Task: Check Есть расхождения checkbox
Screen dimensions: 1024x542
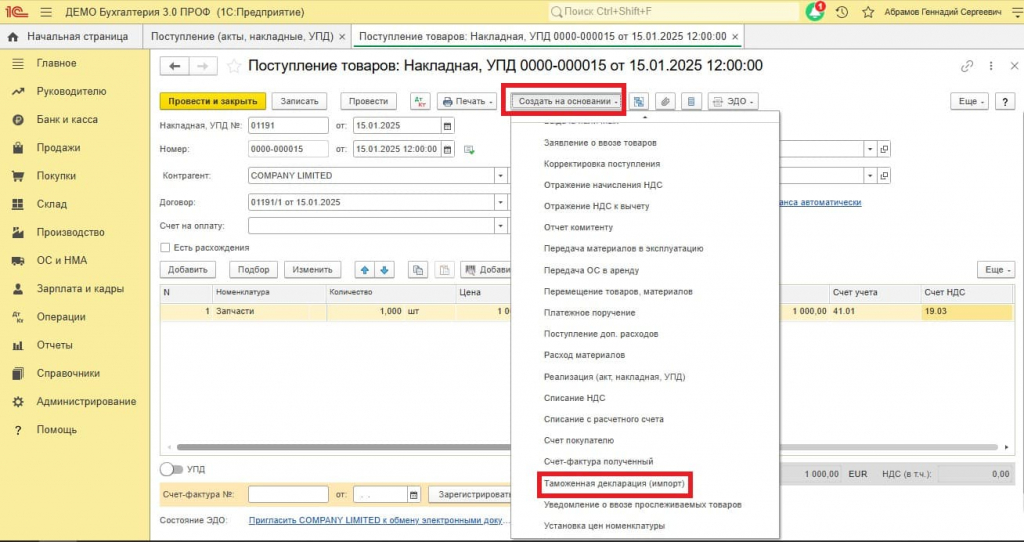Action: [165, 247]
